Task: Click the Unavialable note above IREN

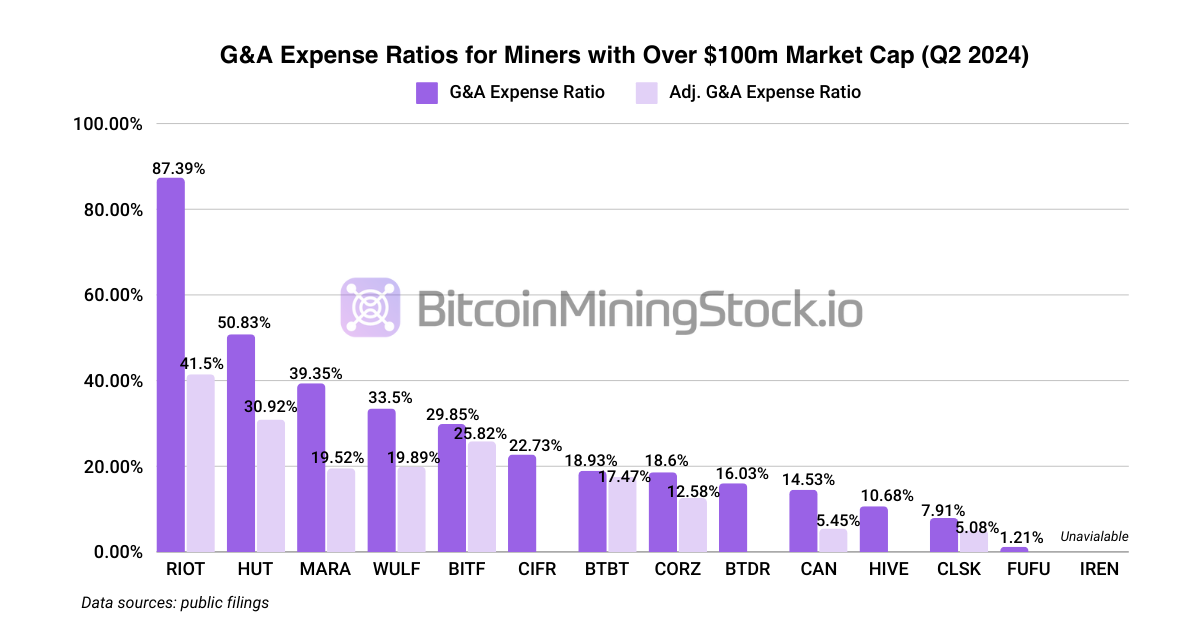Action: point(1095,537)
